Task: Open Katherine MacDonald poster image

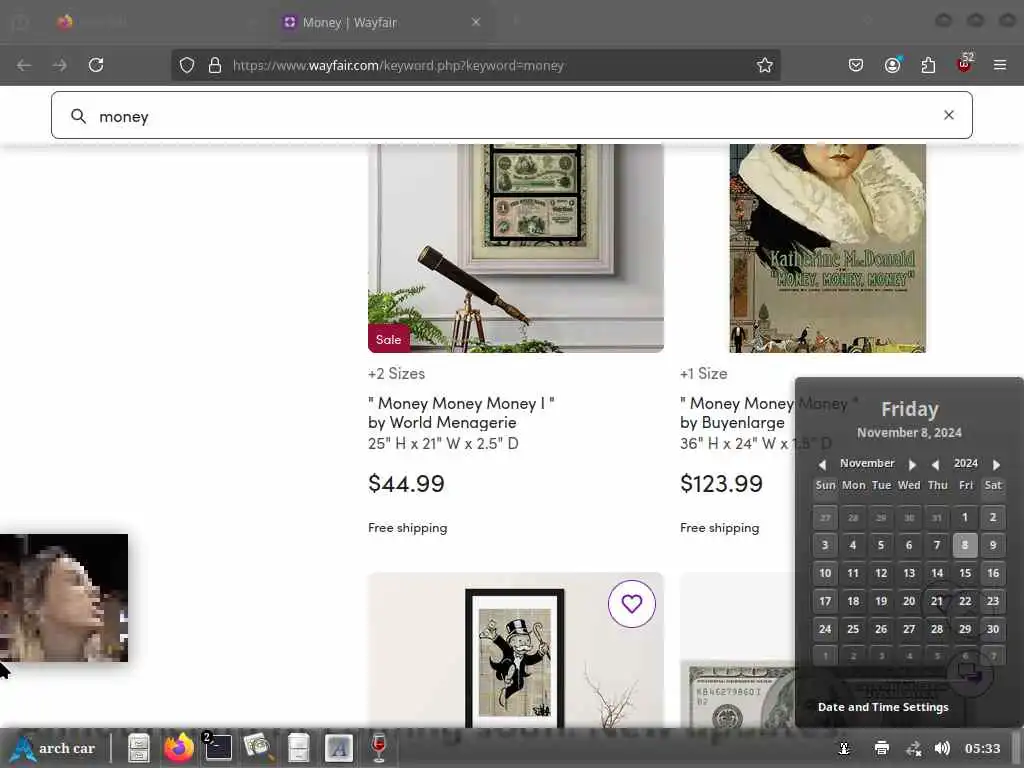Action: pos(827,248)
